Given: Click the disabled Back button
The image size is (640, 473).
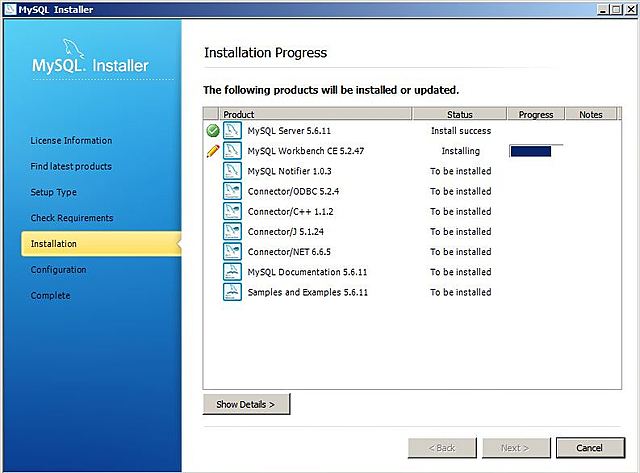Looking at the screenshot, I should tap(442, 448).
